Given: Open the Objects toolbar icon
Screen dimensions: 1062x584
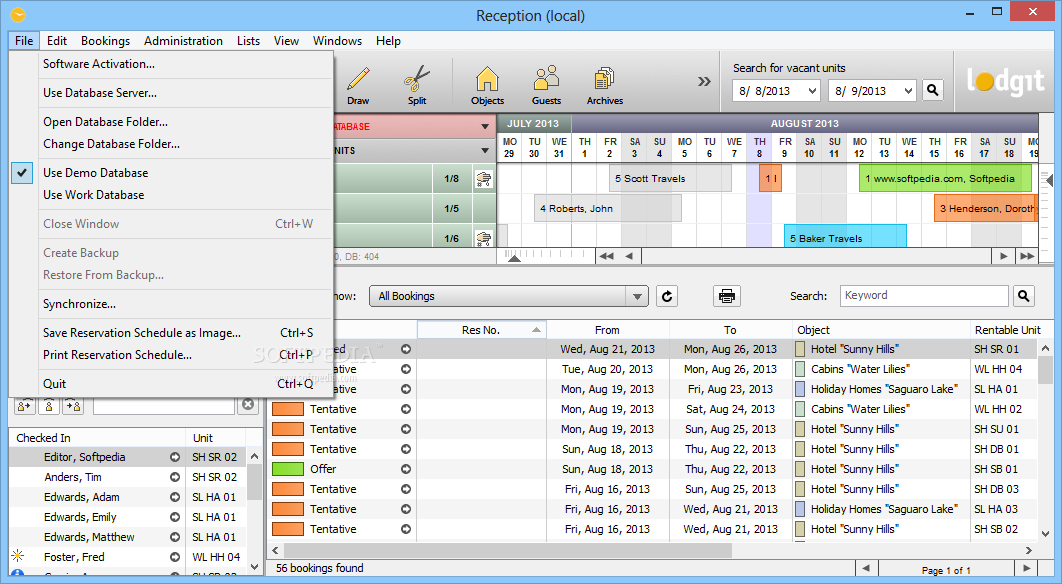Looking at the screenshot, I should click(487, 85).
